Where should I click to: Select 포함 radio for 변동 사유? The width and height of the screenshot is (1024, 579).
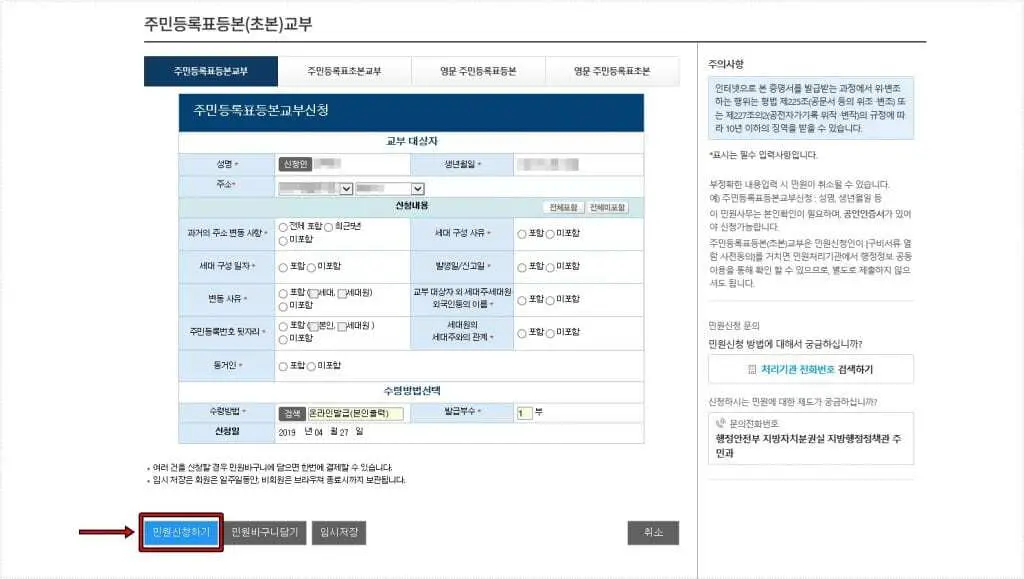(x=283, y=294)
